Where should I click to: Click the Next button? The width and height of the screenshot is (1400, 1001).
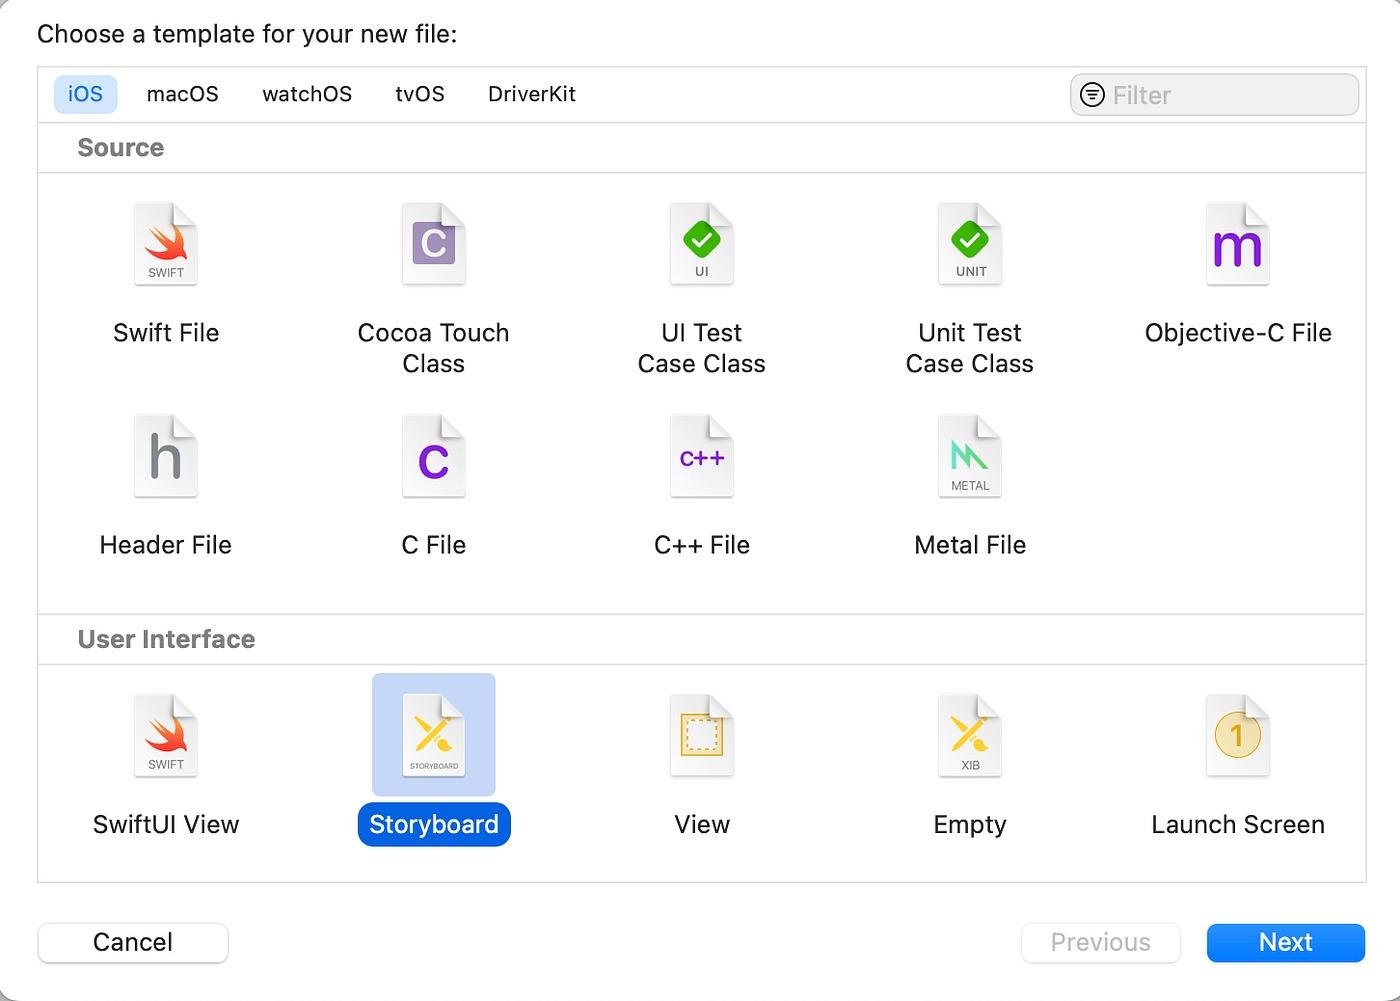coord(1285,942)
